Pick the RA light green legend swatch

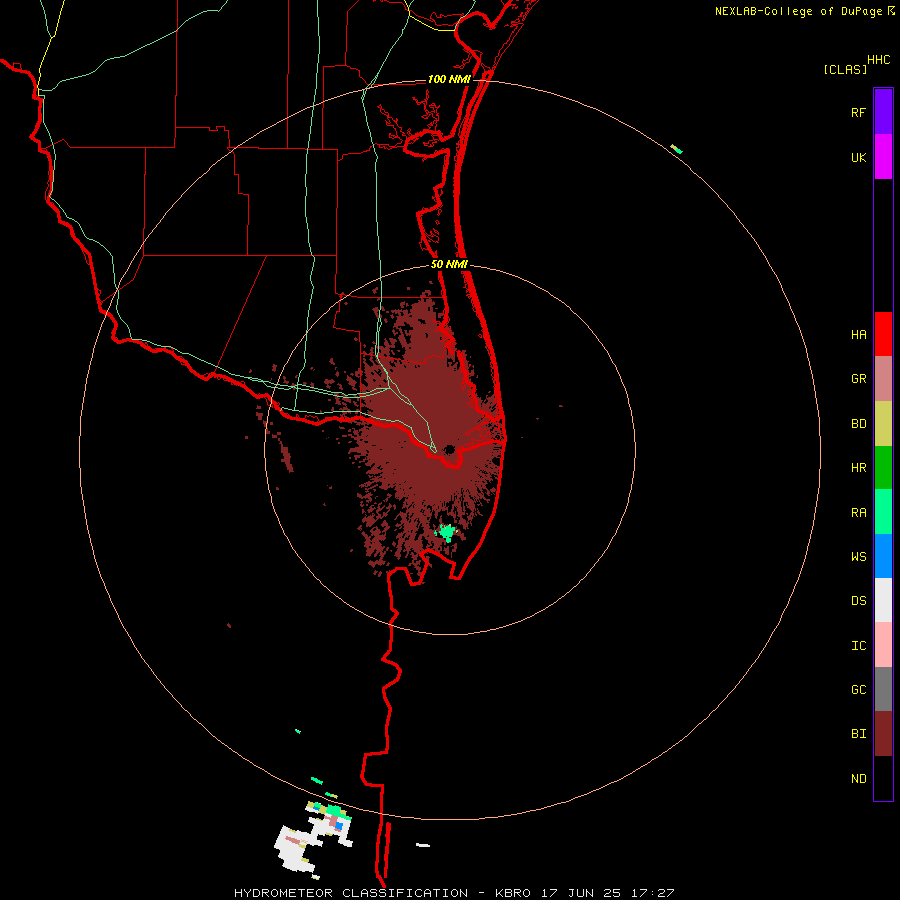(x=883, y=512)
